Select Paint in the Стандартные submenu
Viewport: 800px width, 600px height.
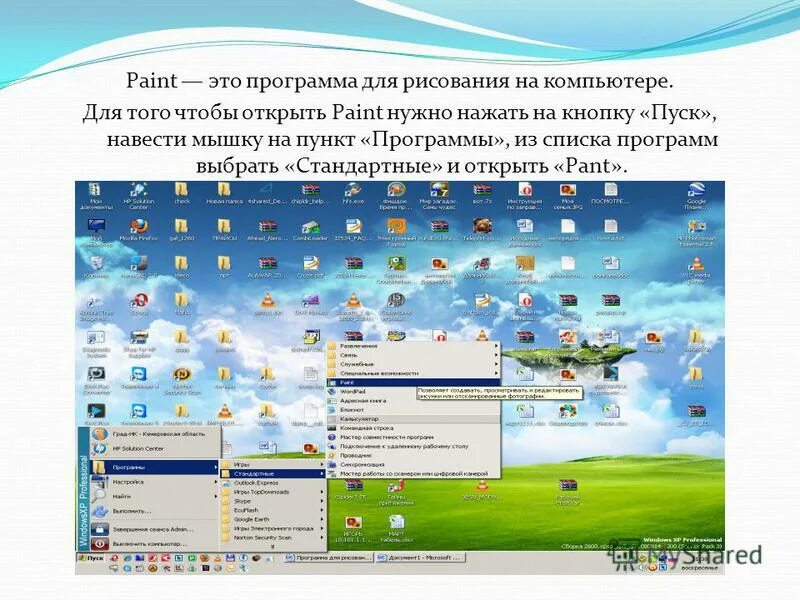tap(413, 382)
